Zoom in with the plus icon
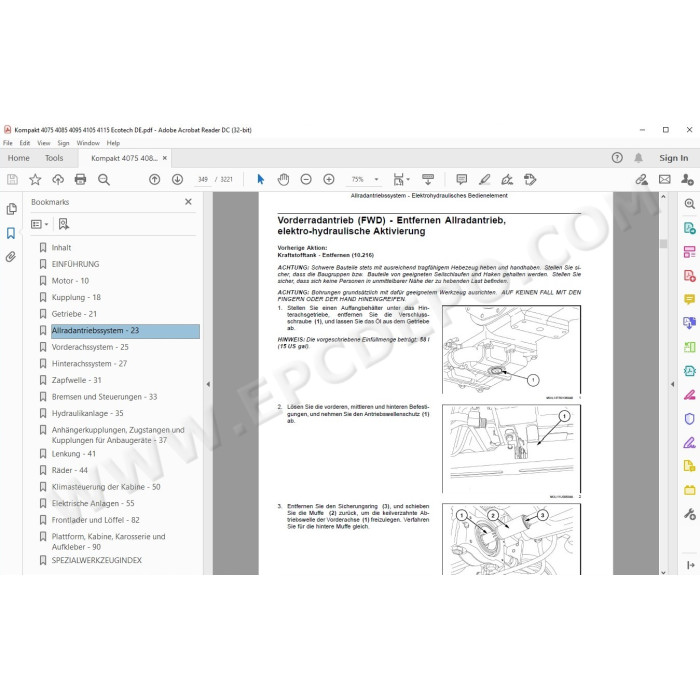Screen dimensions: 700x700 point(329,179)
